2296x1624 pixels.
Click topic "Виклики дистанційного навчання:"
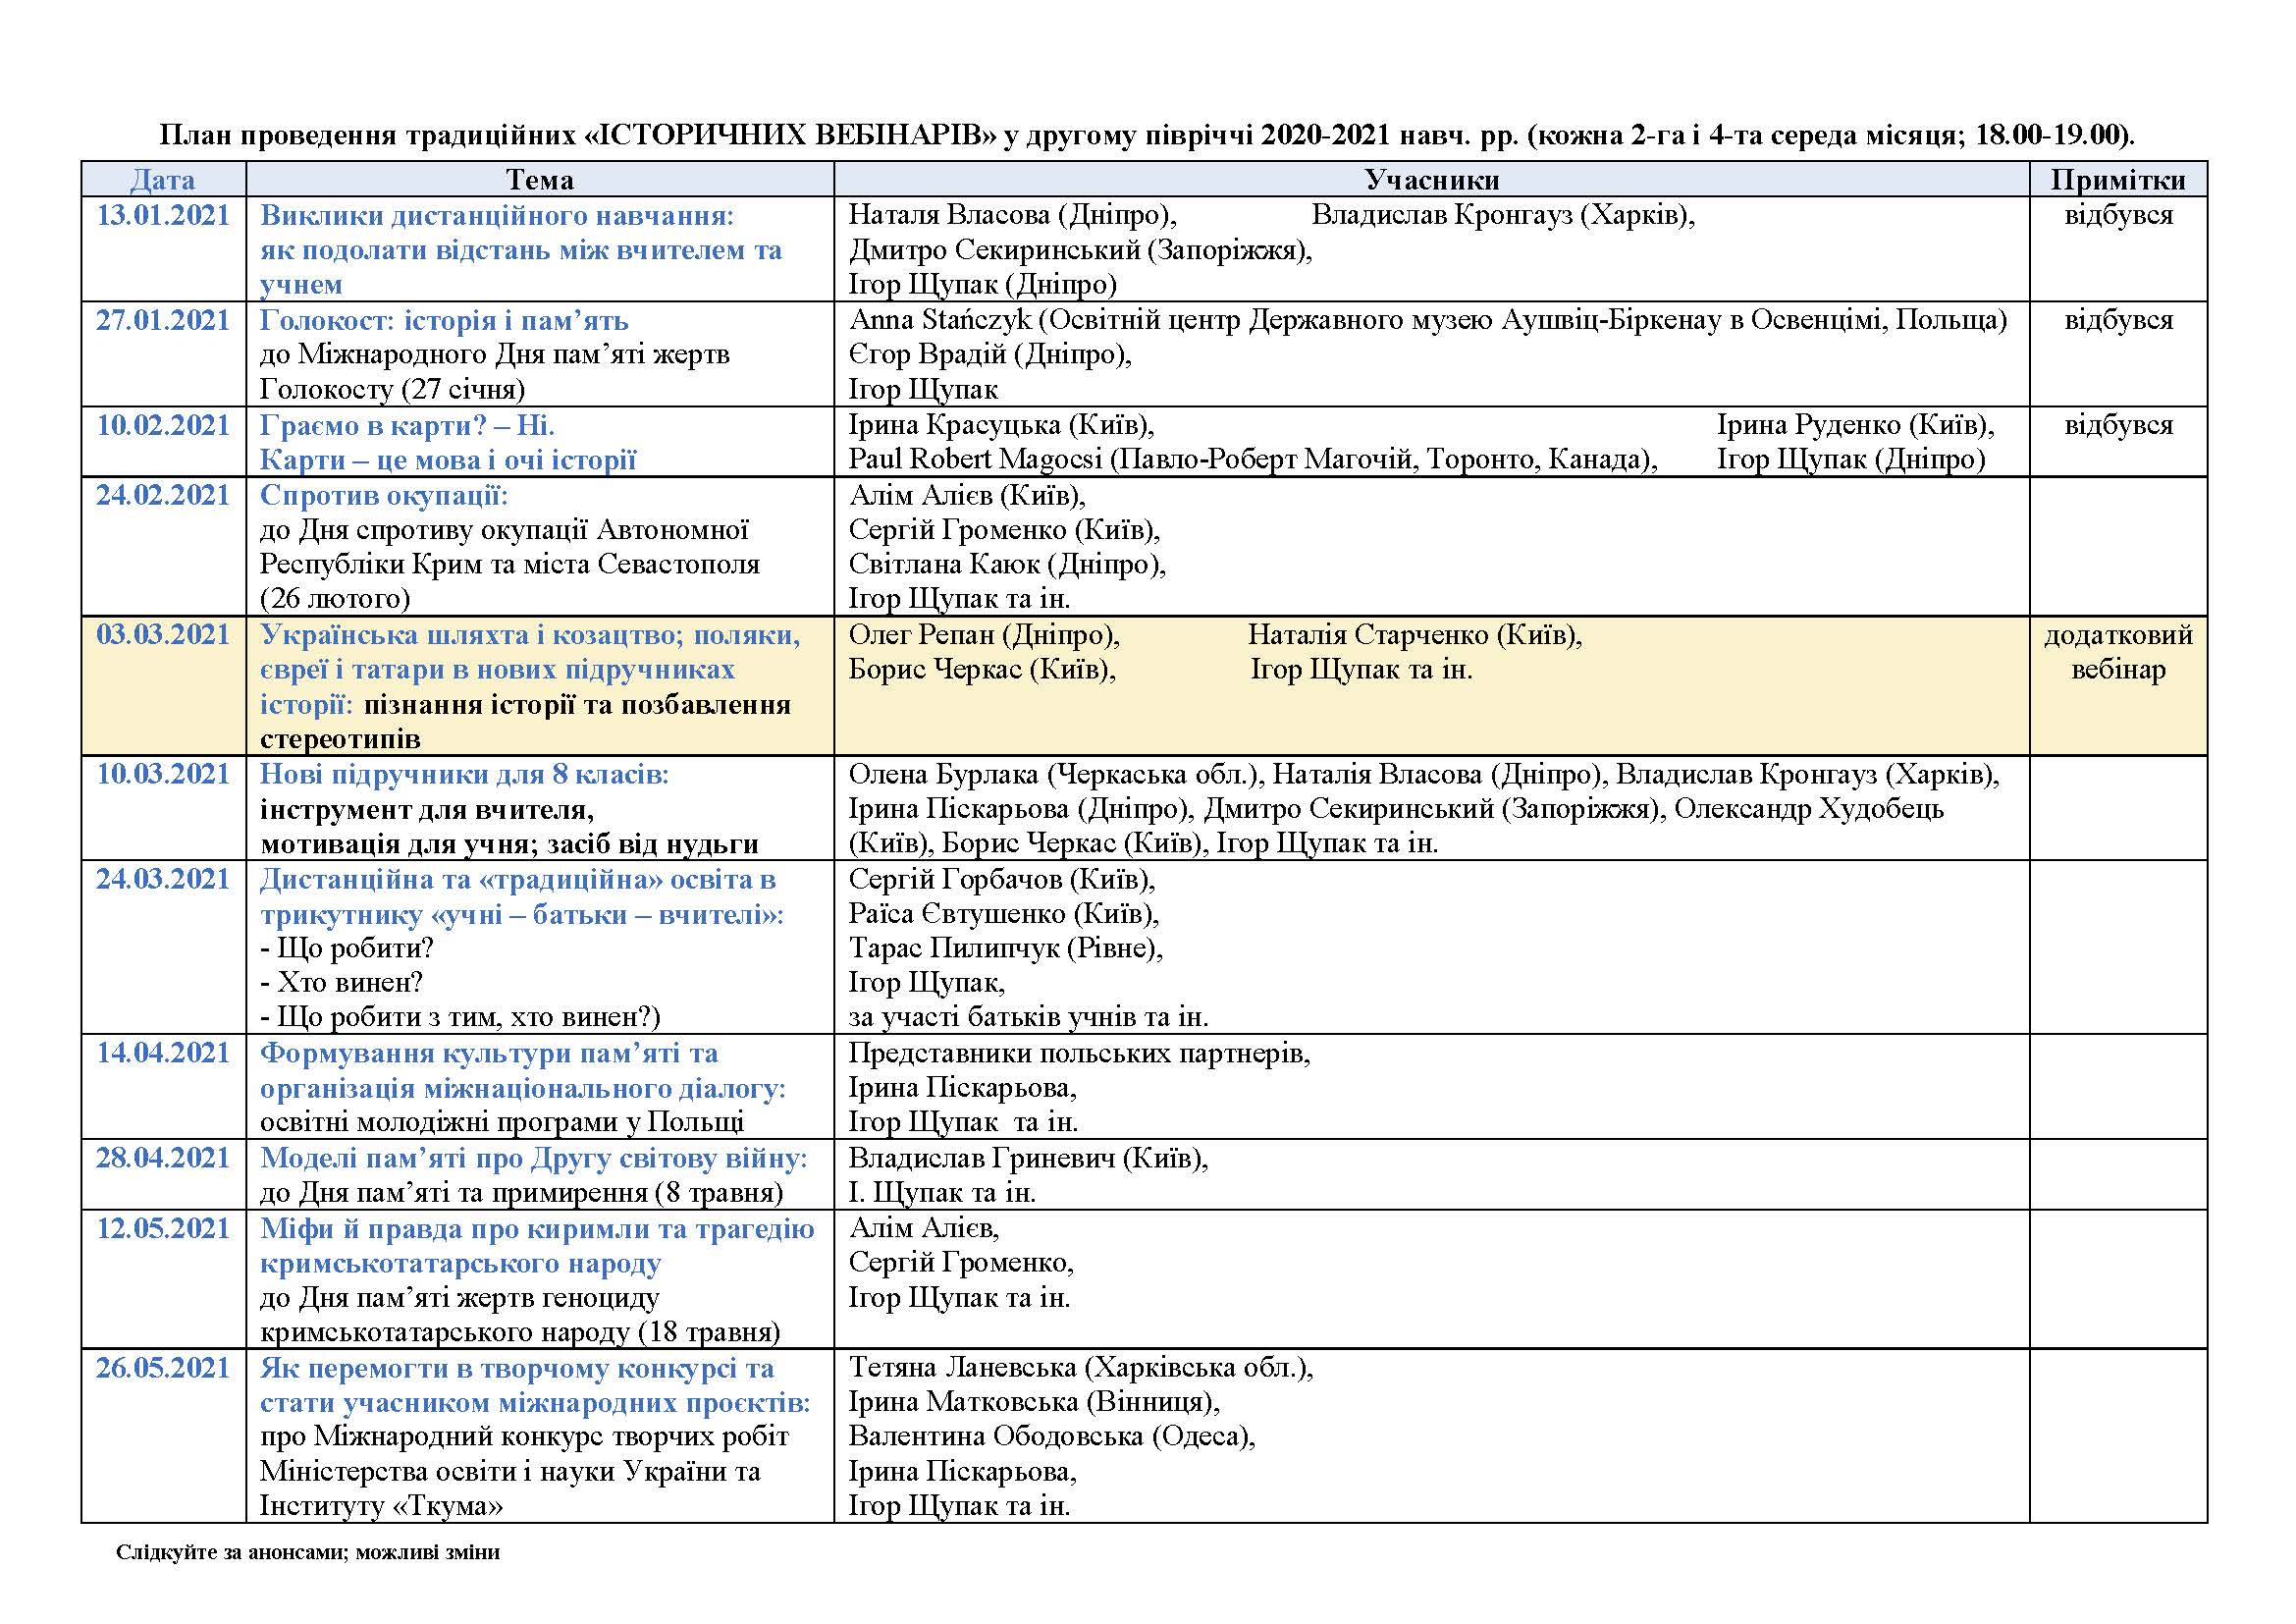497,215
